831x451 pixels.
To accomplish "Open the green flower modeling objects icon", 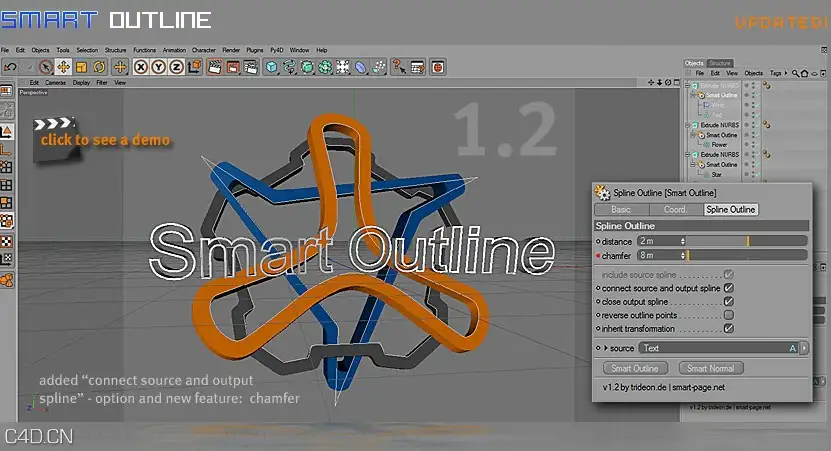I will [325, 67].
